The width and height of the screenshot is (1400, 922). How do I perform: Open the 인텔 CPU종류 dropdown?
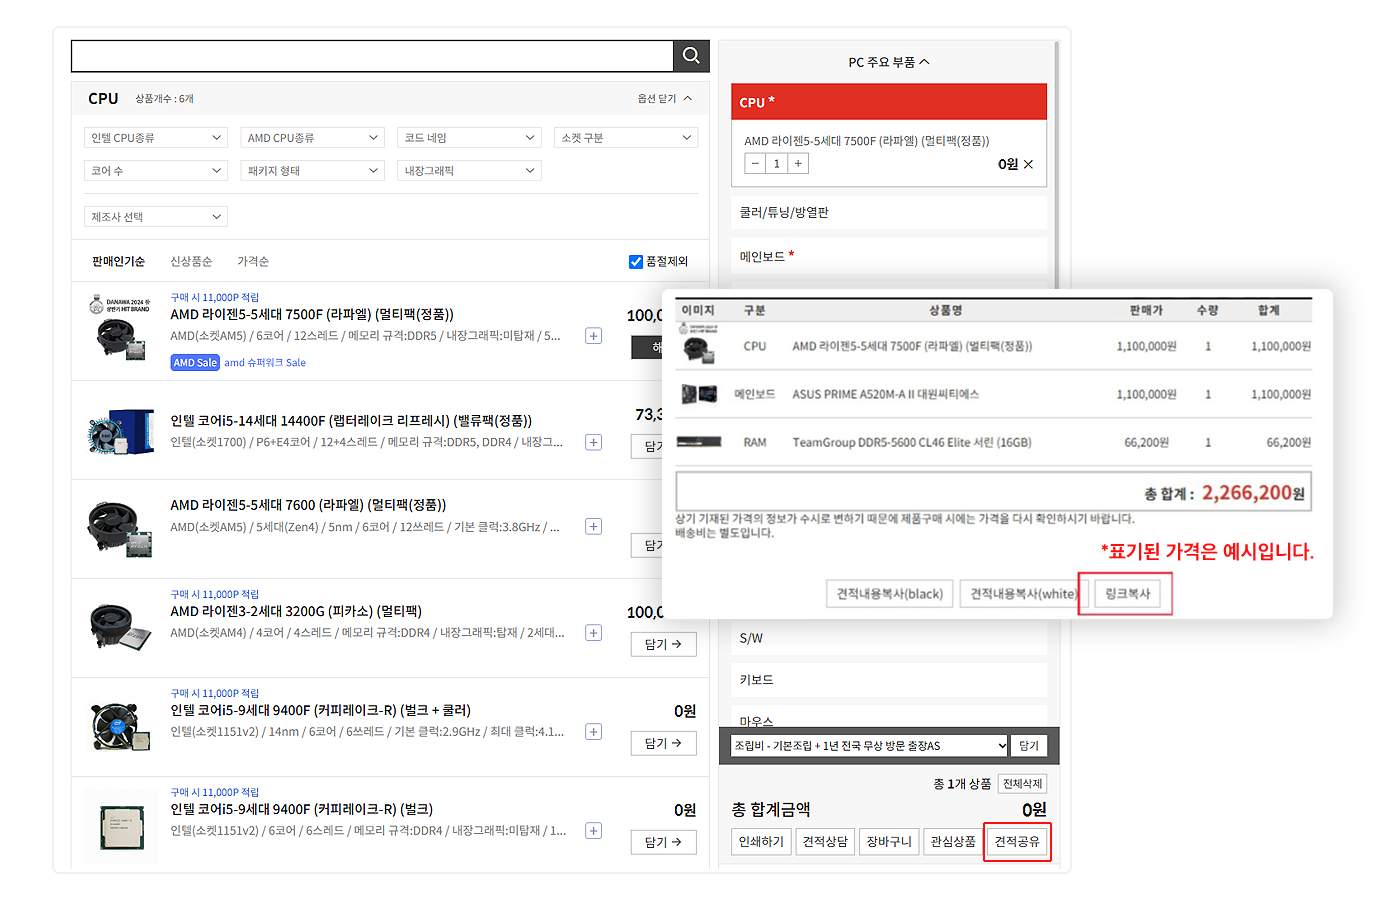(x=156, y=138)
